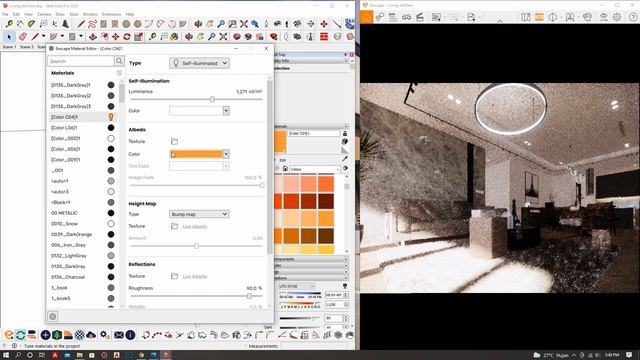Open the Extensions menu
The height and width of the screenshot is (360, 640).
111,14
